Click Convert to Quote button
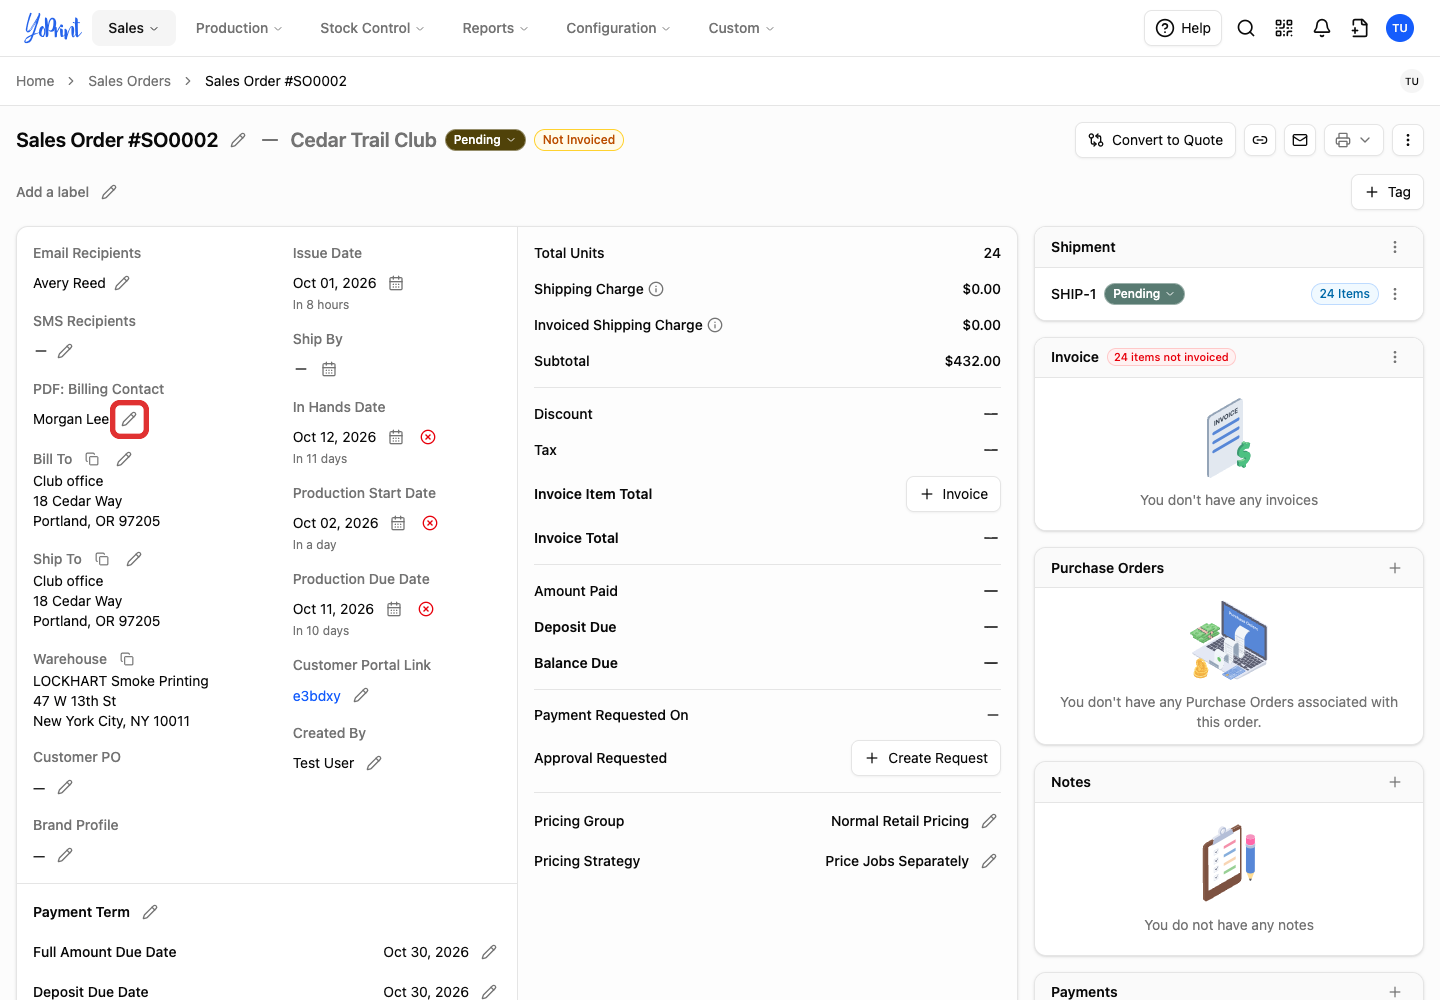The width and height of the screenshot is (1440, 1000). (1155, 140)
